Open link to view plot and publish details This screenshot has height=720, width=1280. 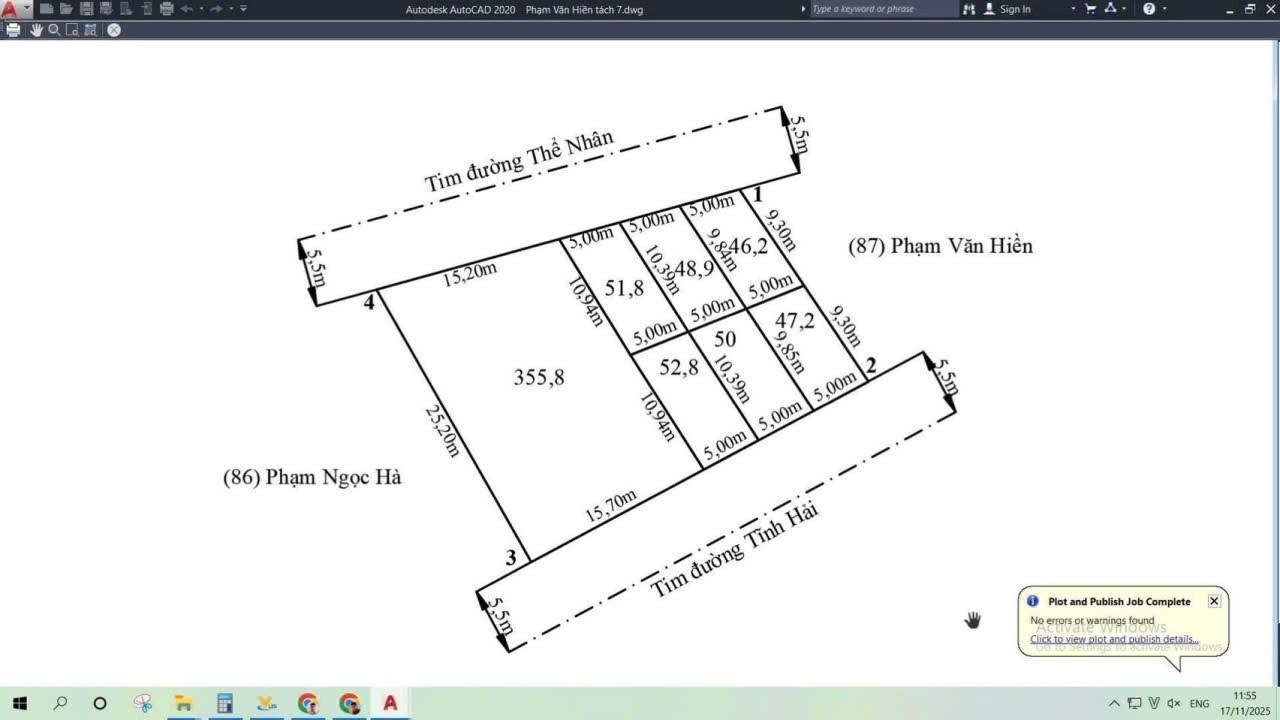click(1112, 639)
